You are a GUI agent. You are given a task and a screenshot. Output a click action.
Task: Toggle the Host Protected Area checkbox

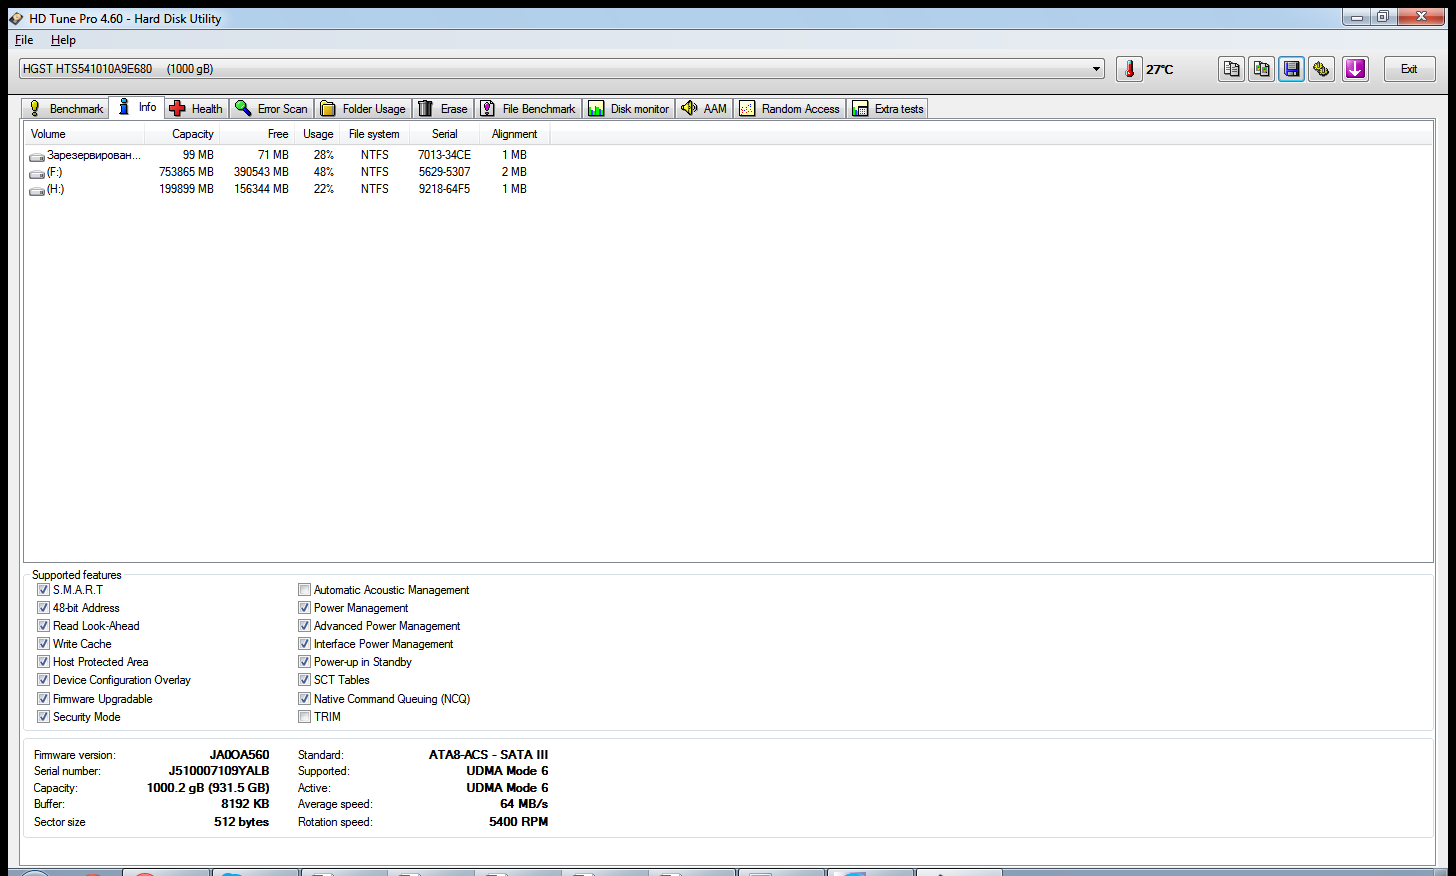click(x=43, y=662)
